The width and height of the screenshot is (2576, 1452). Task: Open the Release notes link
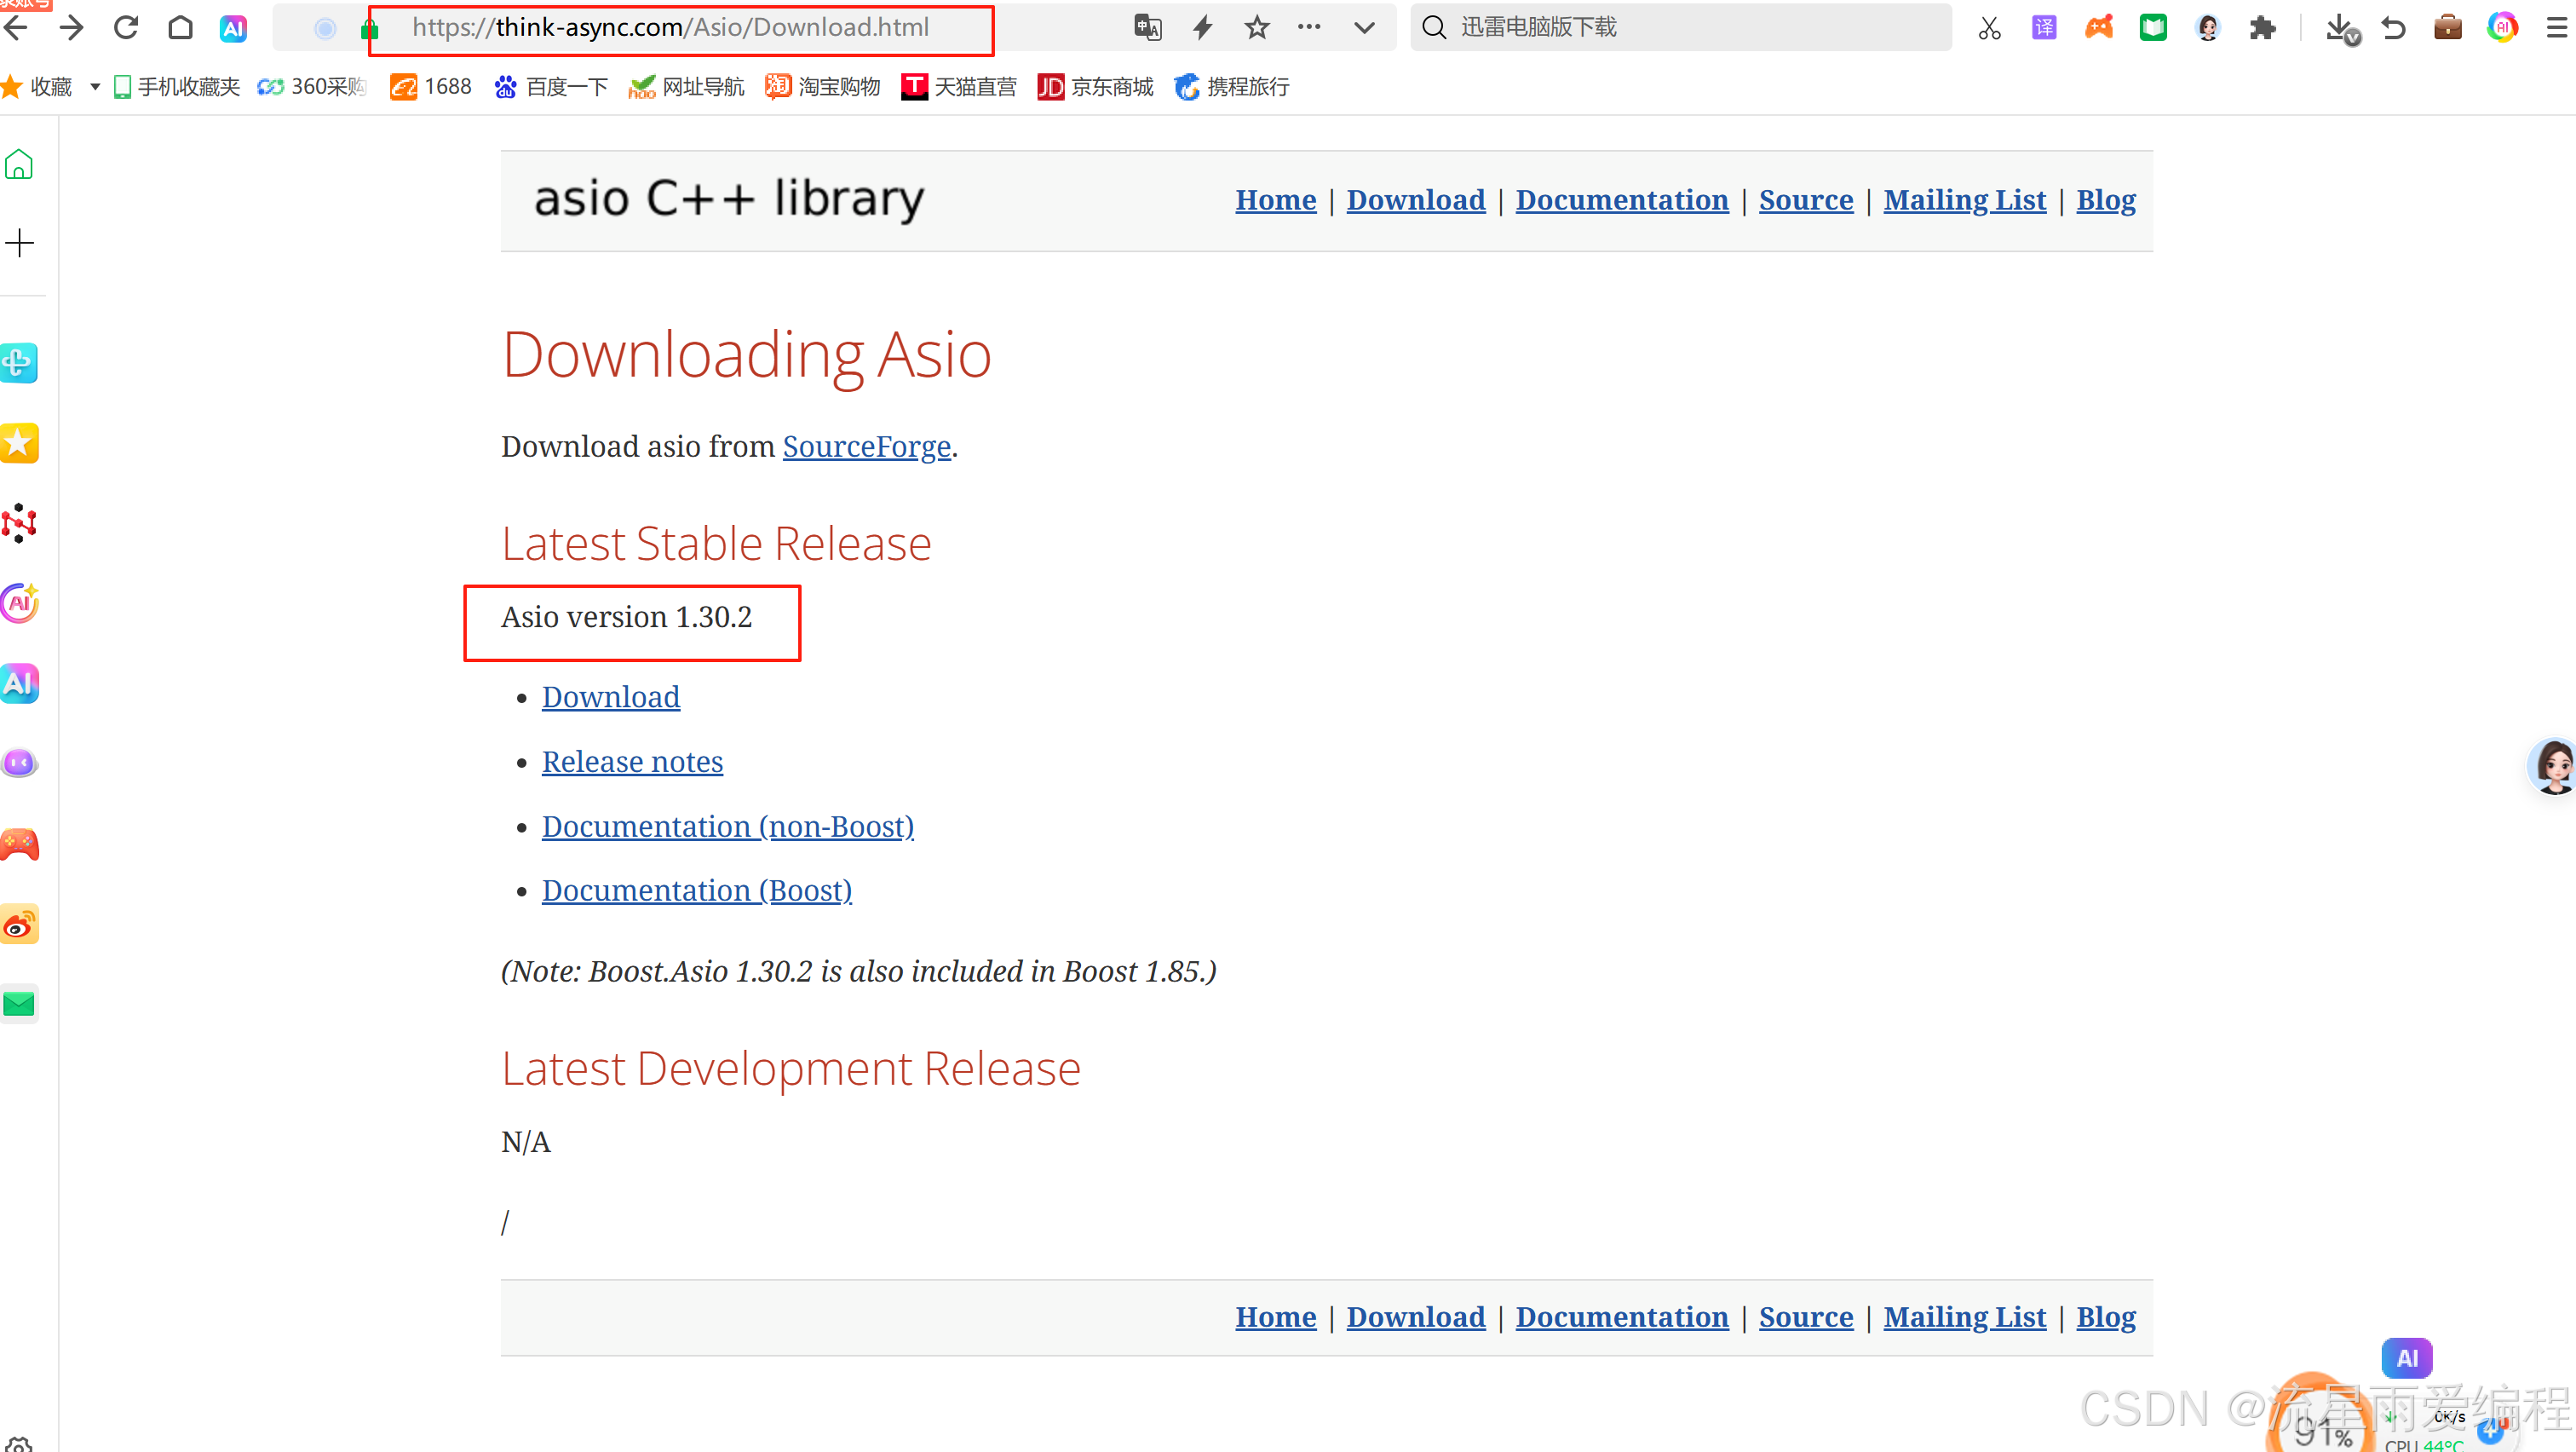click(x=632, y=762)
